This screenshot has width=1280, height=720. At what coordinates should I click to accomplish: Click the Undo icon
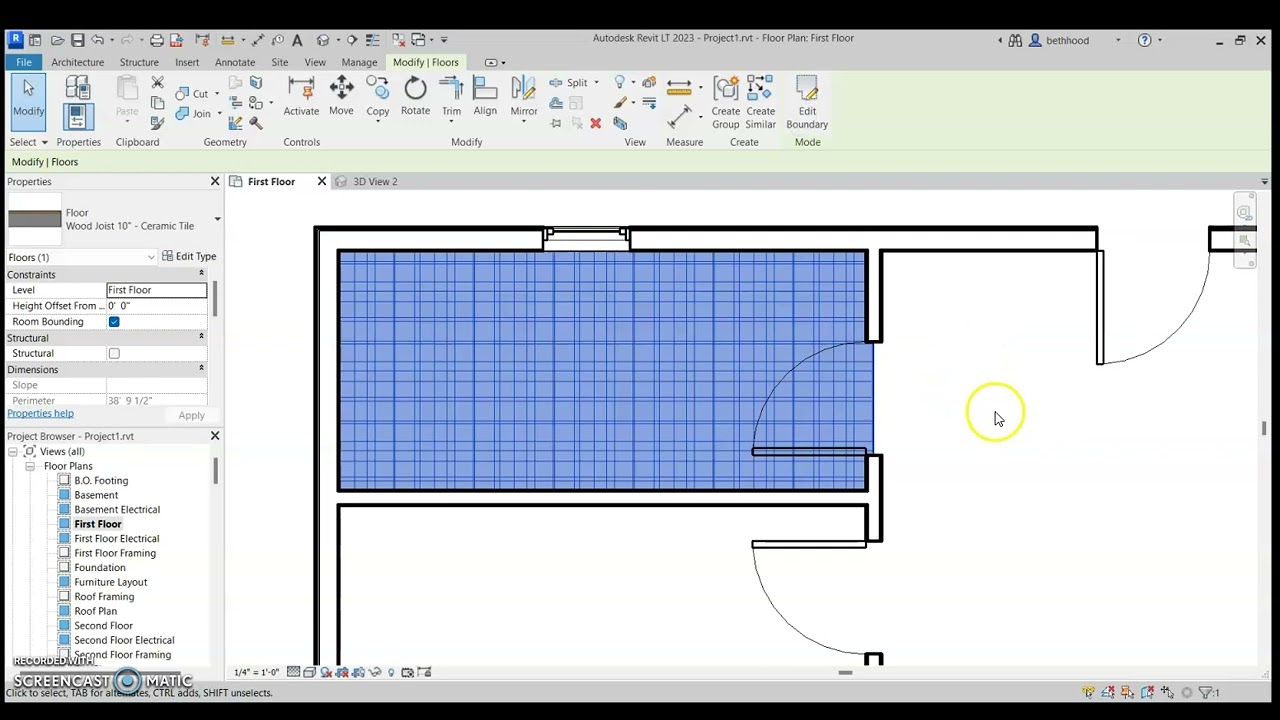97,40
